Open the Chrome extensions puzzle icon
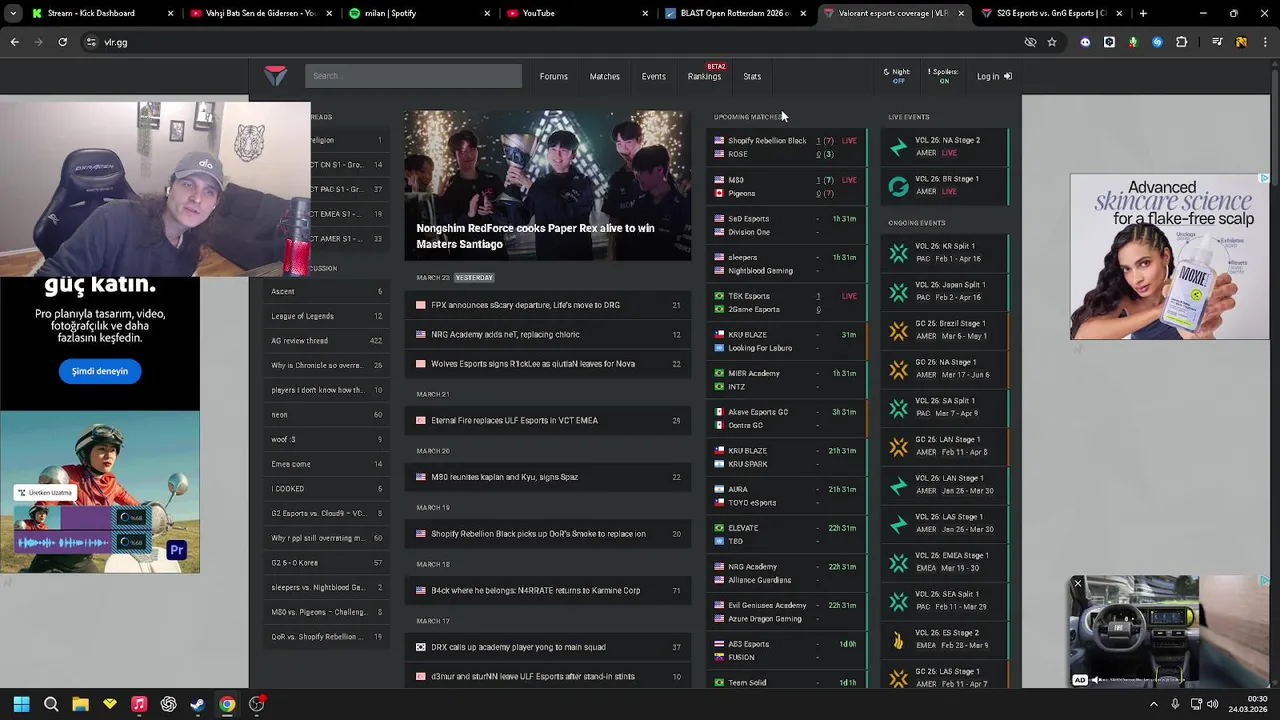The image size is (1280, 720). pyautogui.click(x=1181, y=42)
